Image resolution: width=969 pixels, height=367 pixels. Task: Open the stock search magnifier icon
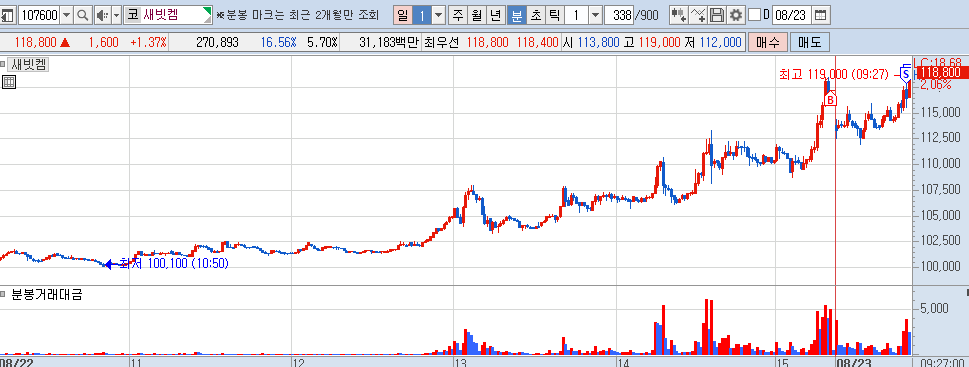point(82,15)
